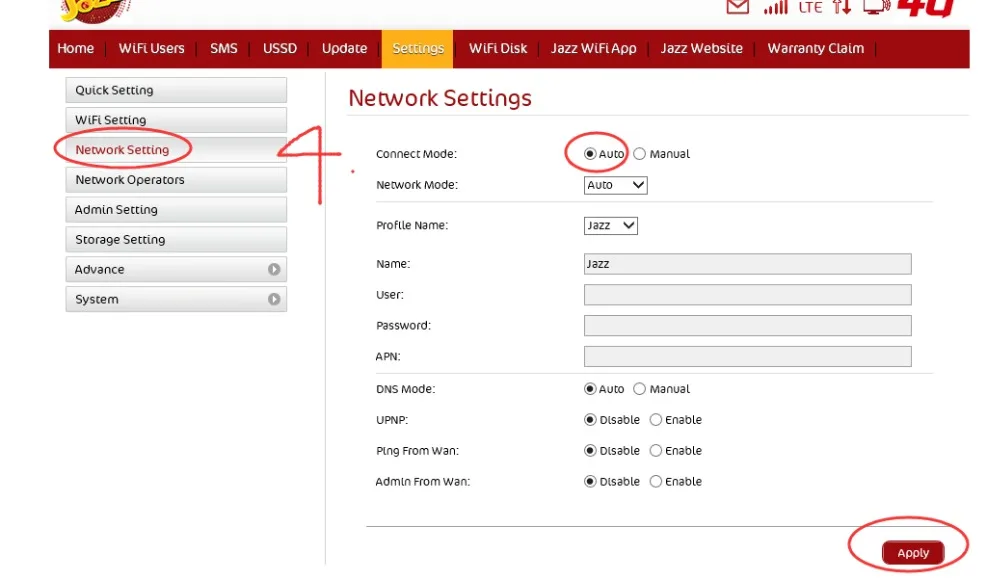
Task: Open the Update tab
Action: (344, 48)
